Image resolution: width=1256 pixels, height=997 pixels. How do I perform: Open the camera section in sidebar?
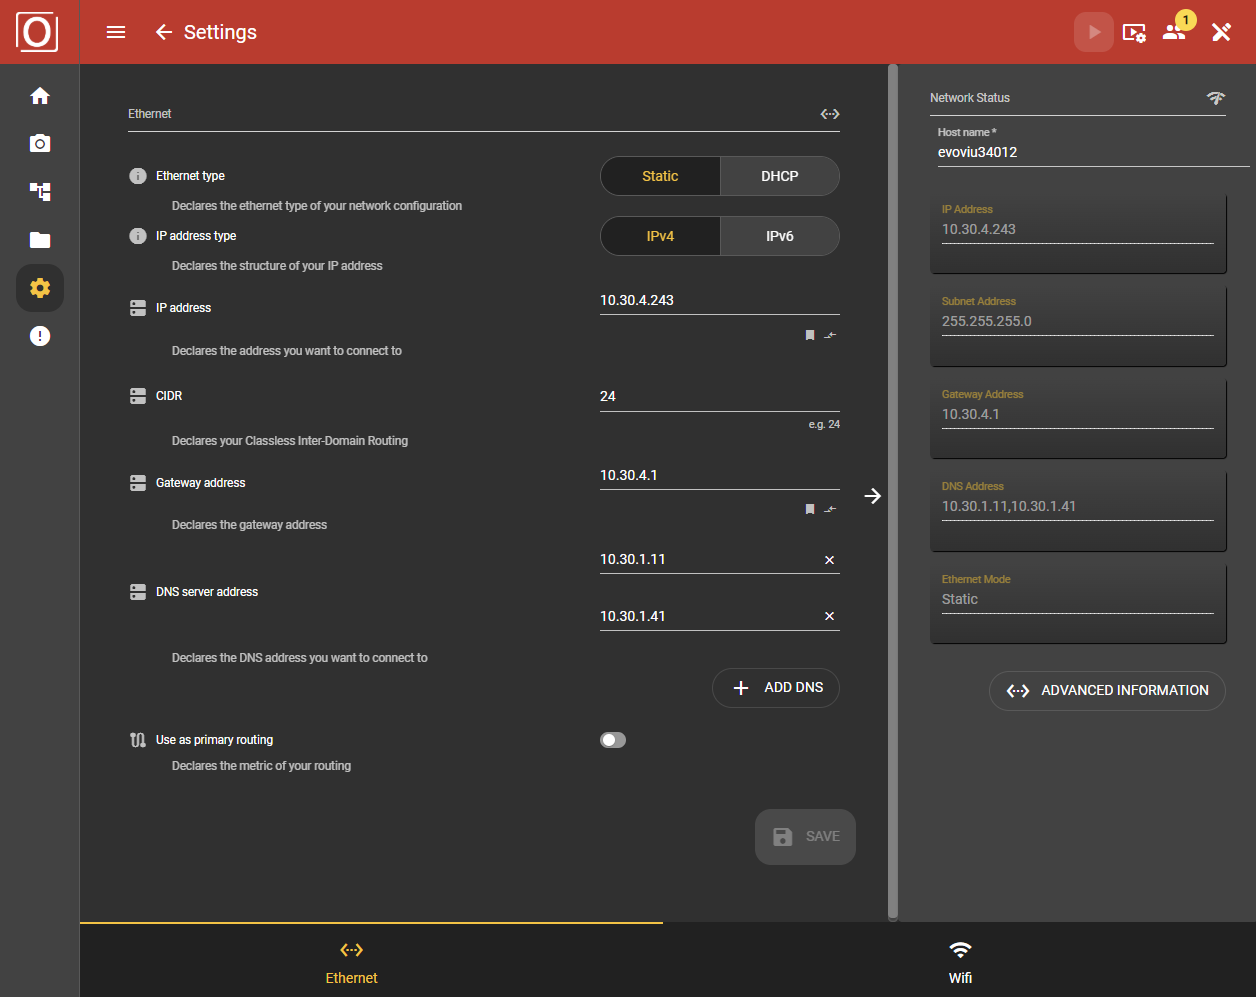tap(40, 144)
